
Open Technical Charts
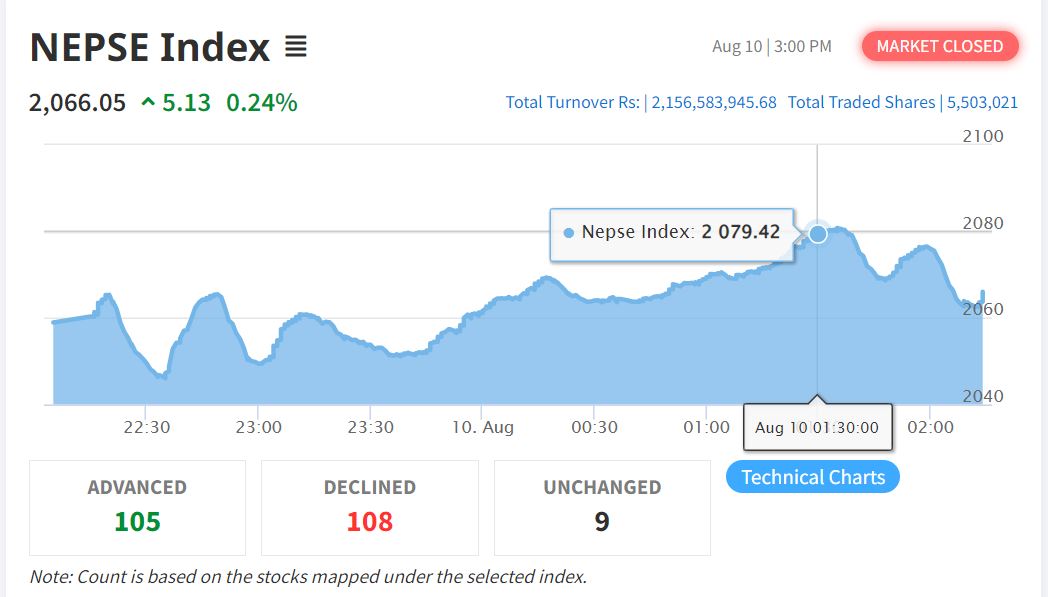[813, 477]
